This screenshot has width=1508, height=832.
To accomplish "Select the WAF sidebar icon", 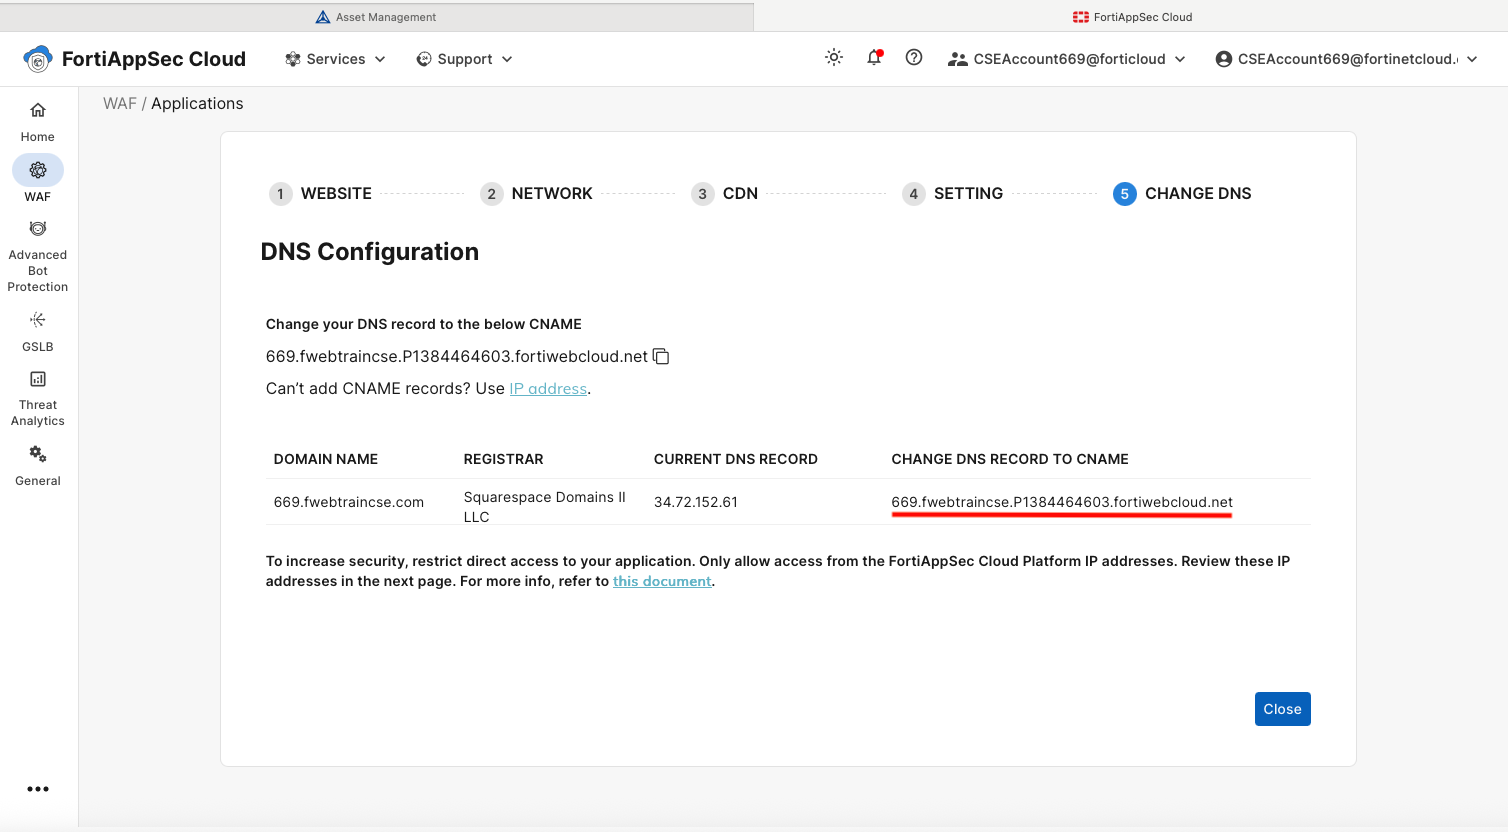I will pos(38,170).
